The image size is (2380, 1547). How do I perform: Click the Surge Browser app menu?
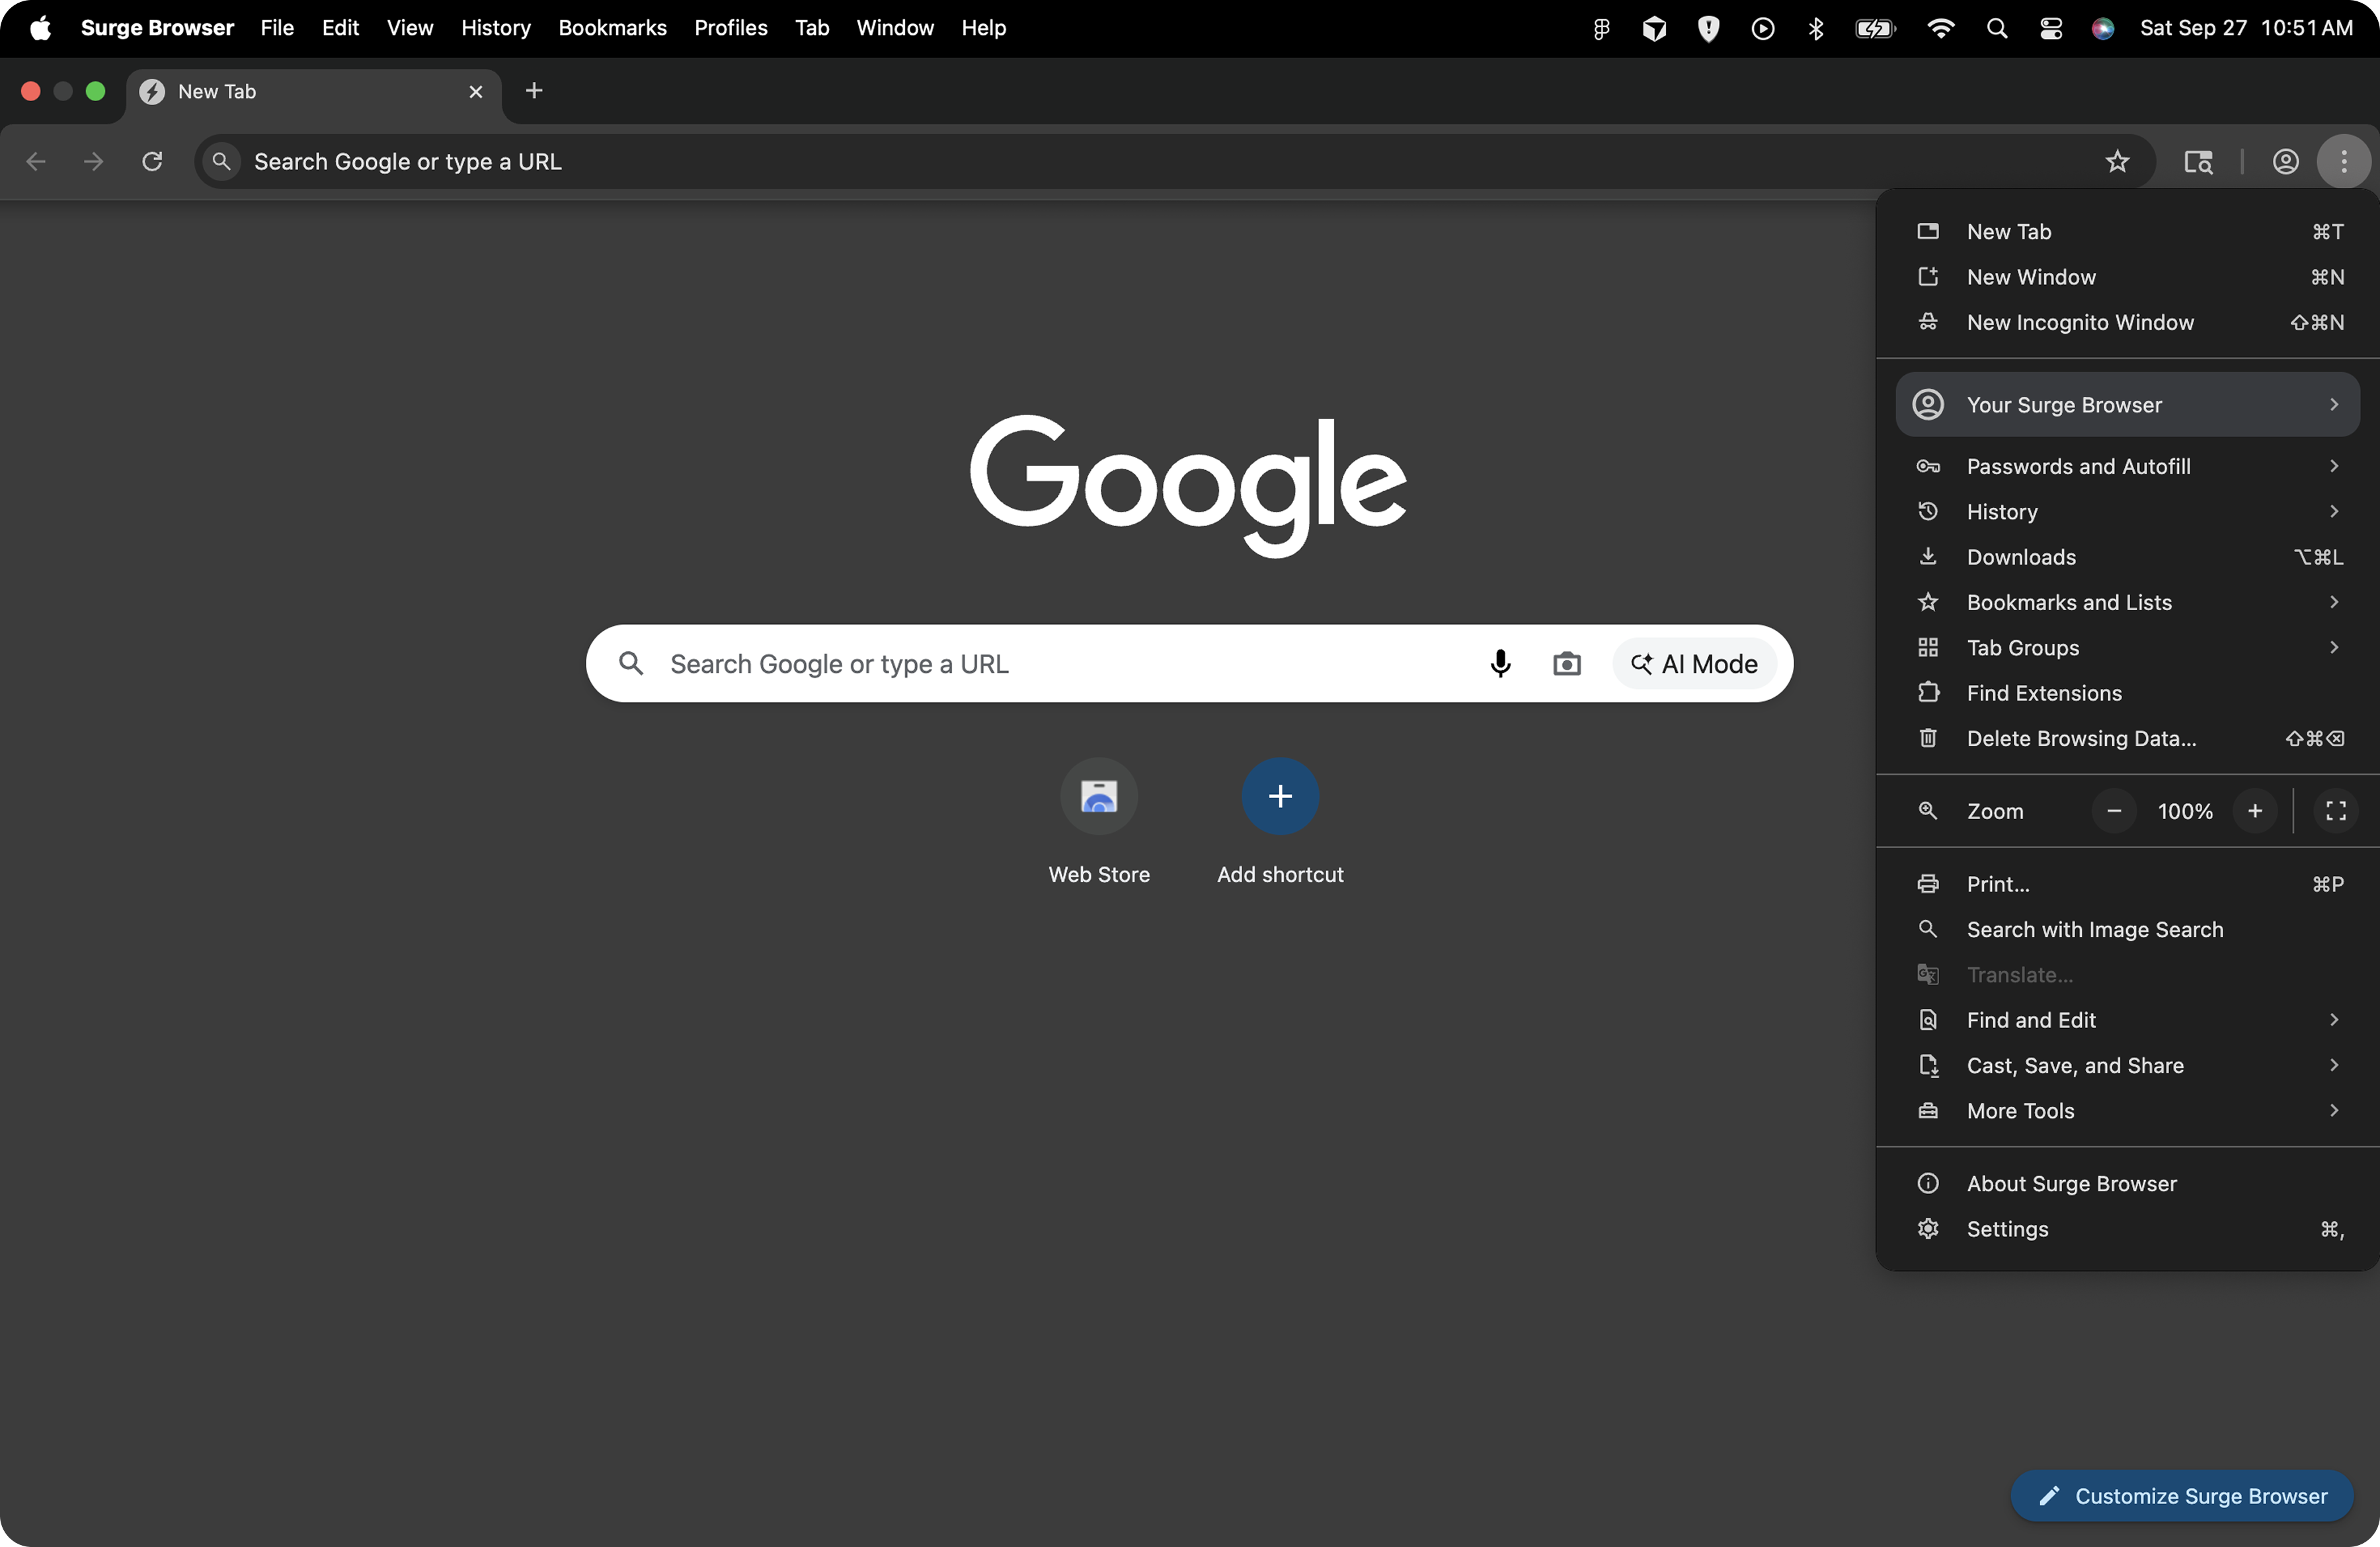[157, 28]
